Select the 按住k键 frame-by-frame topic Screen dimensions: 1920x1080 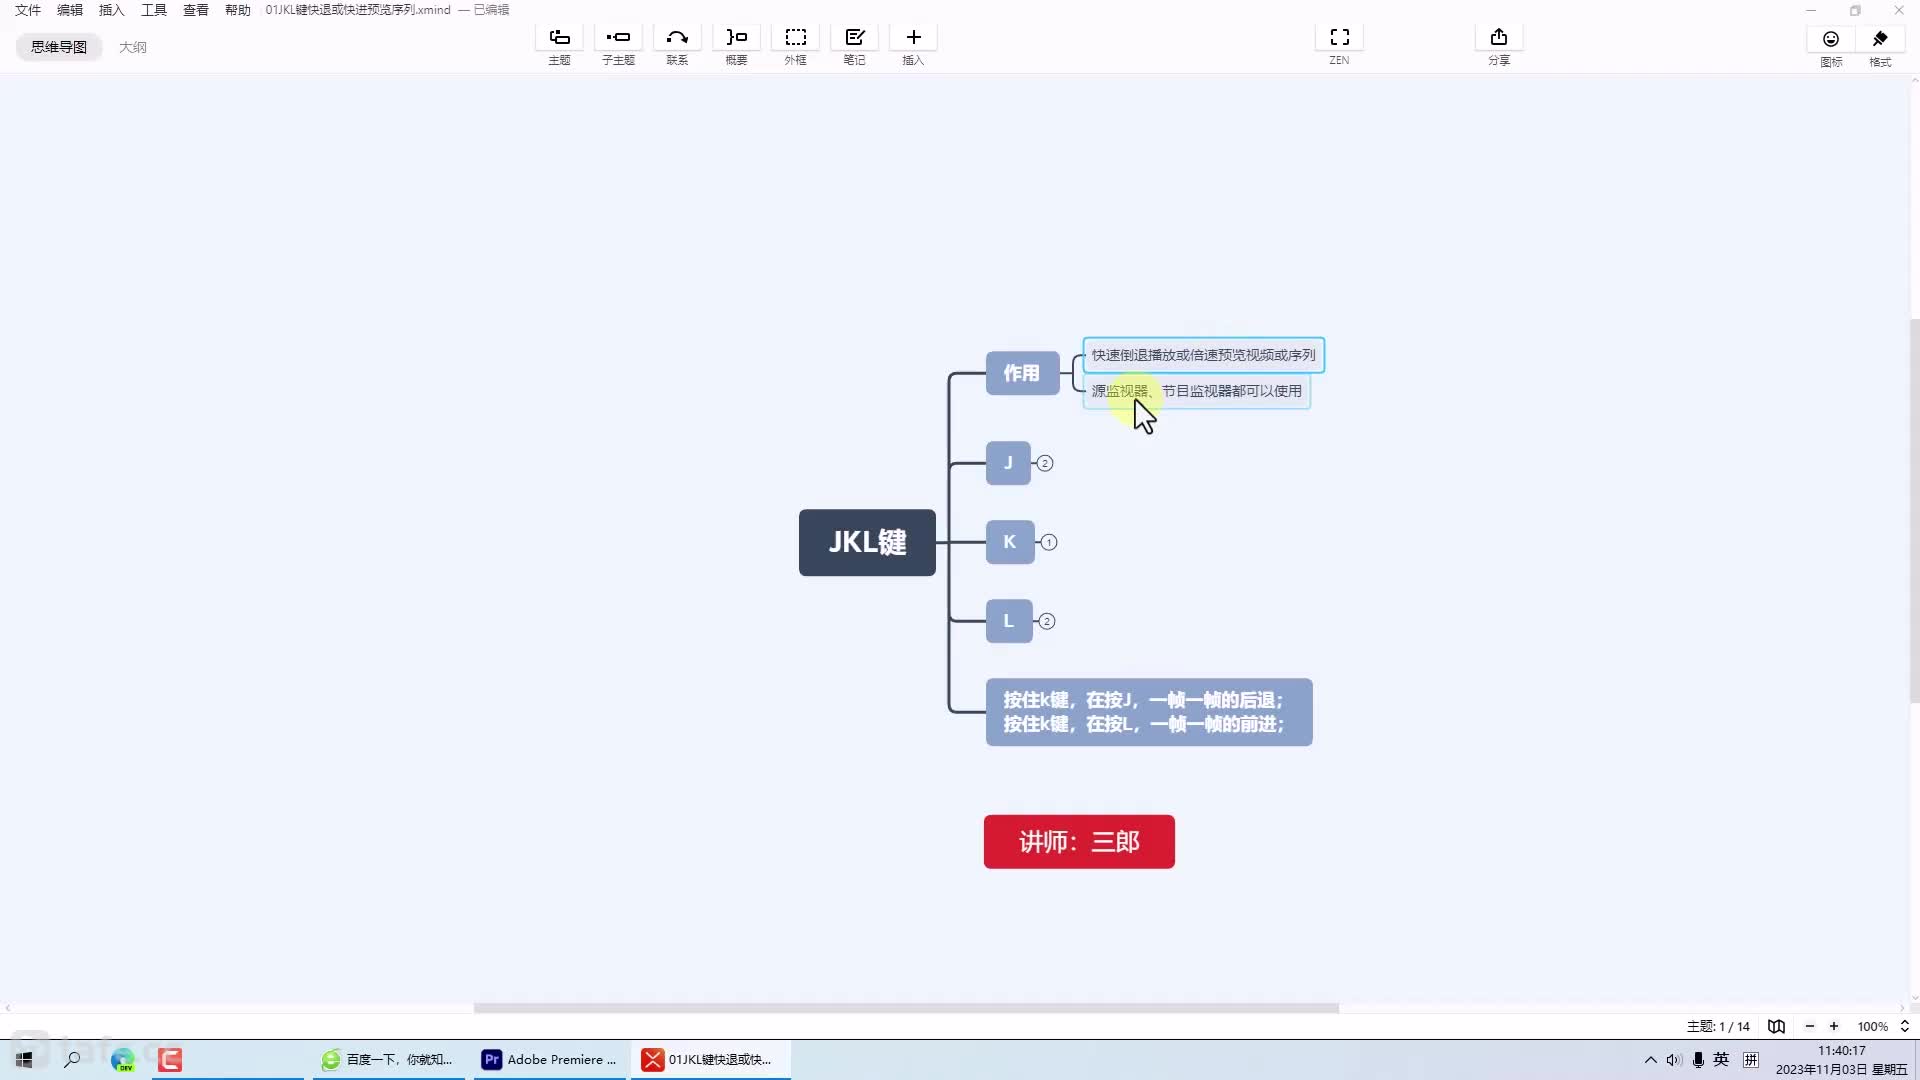1149,712
